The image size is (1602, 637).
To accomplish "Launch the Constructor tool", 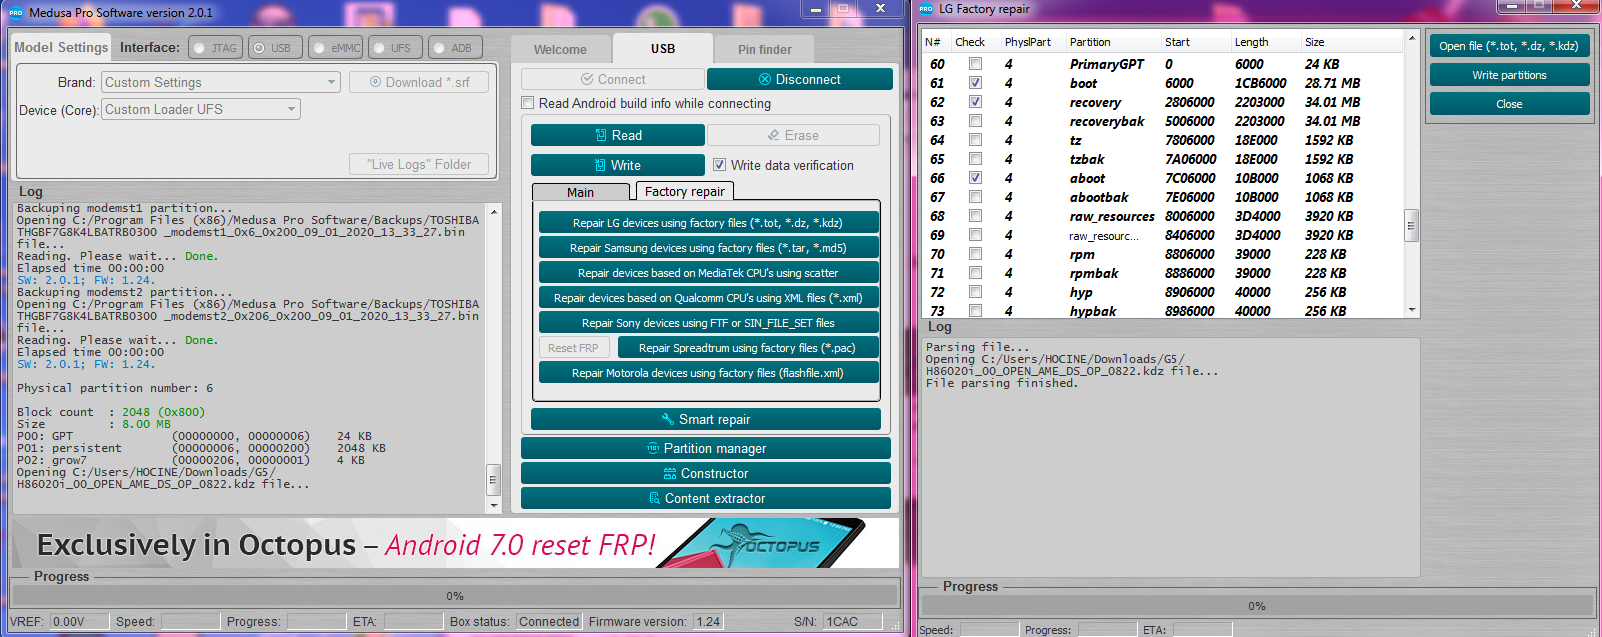I will pos(705,473).
